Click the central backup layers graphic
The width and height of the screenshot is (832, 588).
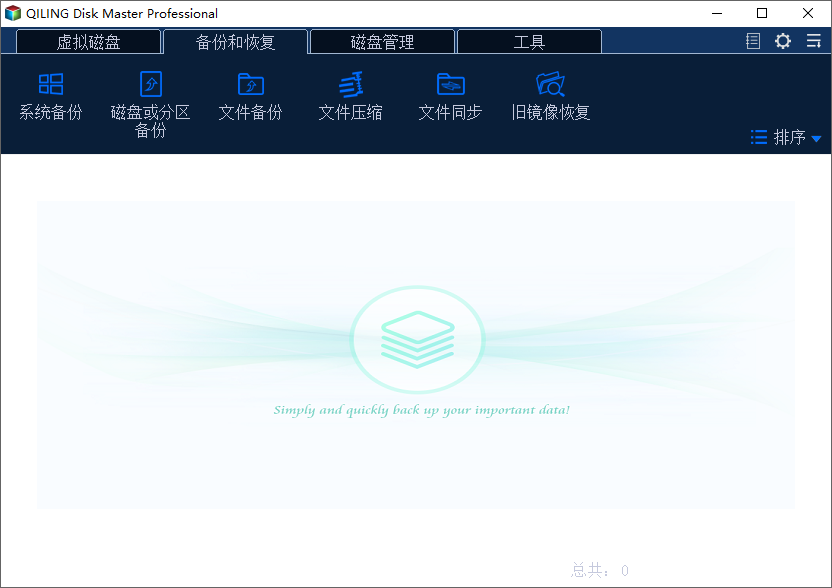pyautogui.click(x=418, y=339)
